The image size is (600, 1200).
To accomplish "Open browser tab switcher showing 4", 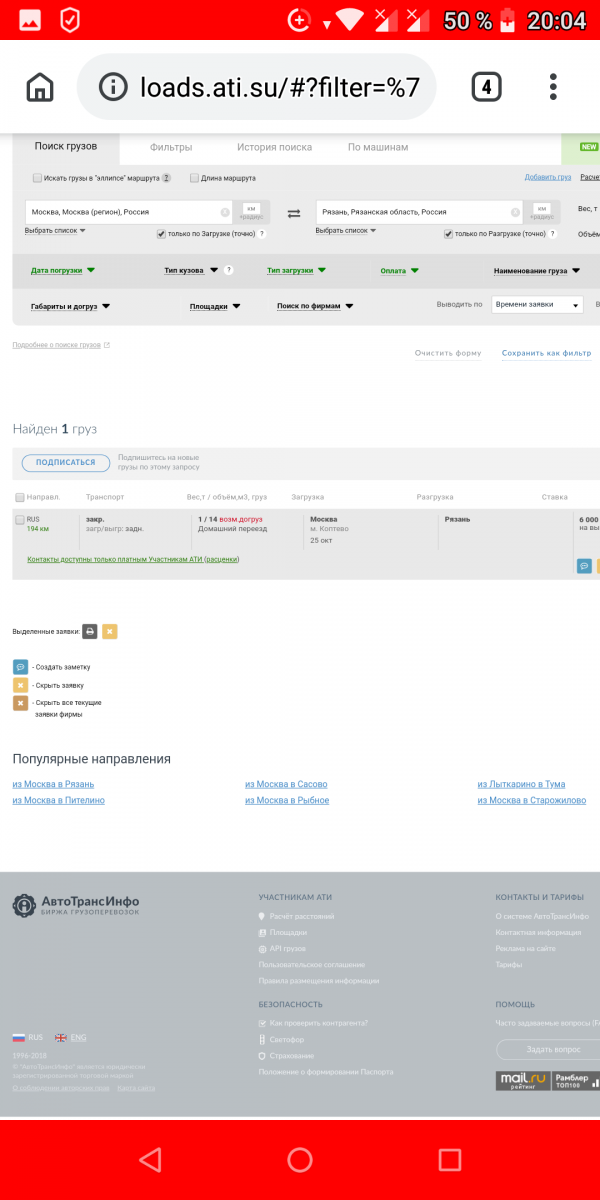I will pos(486,87).
